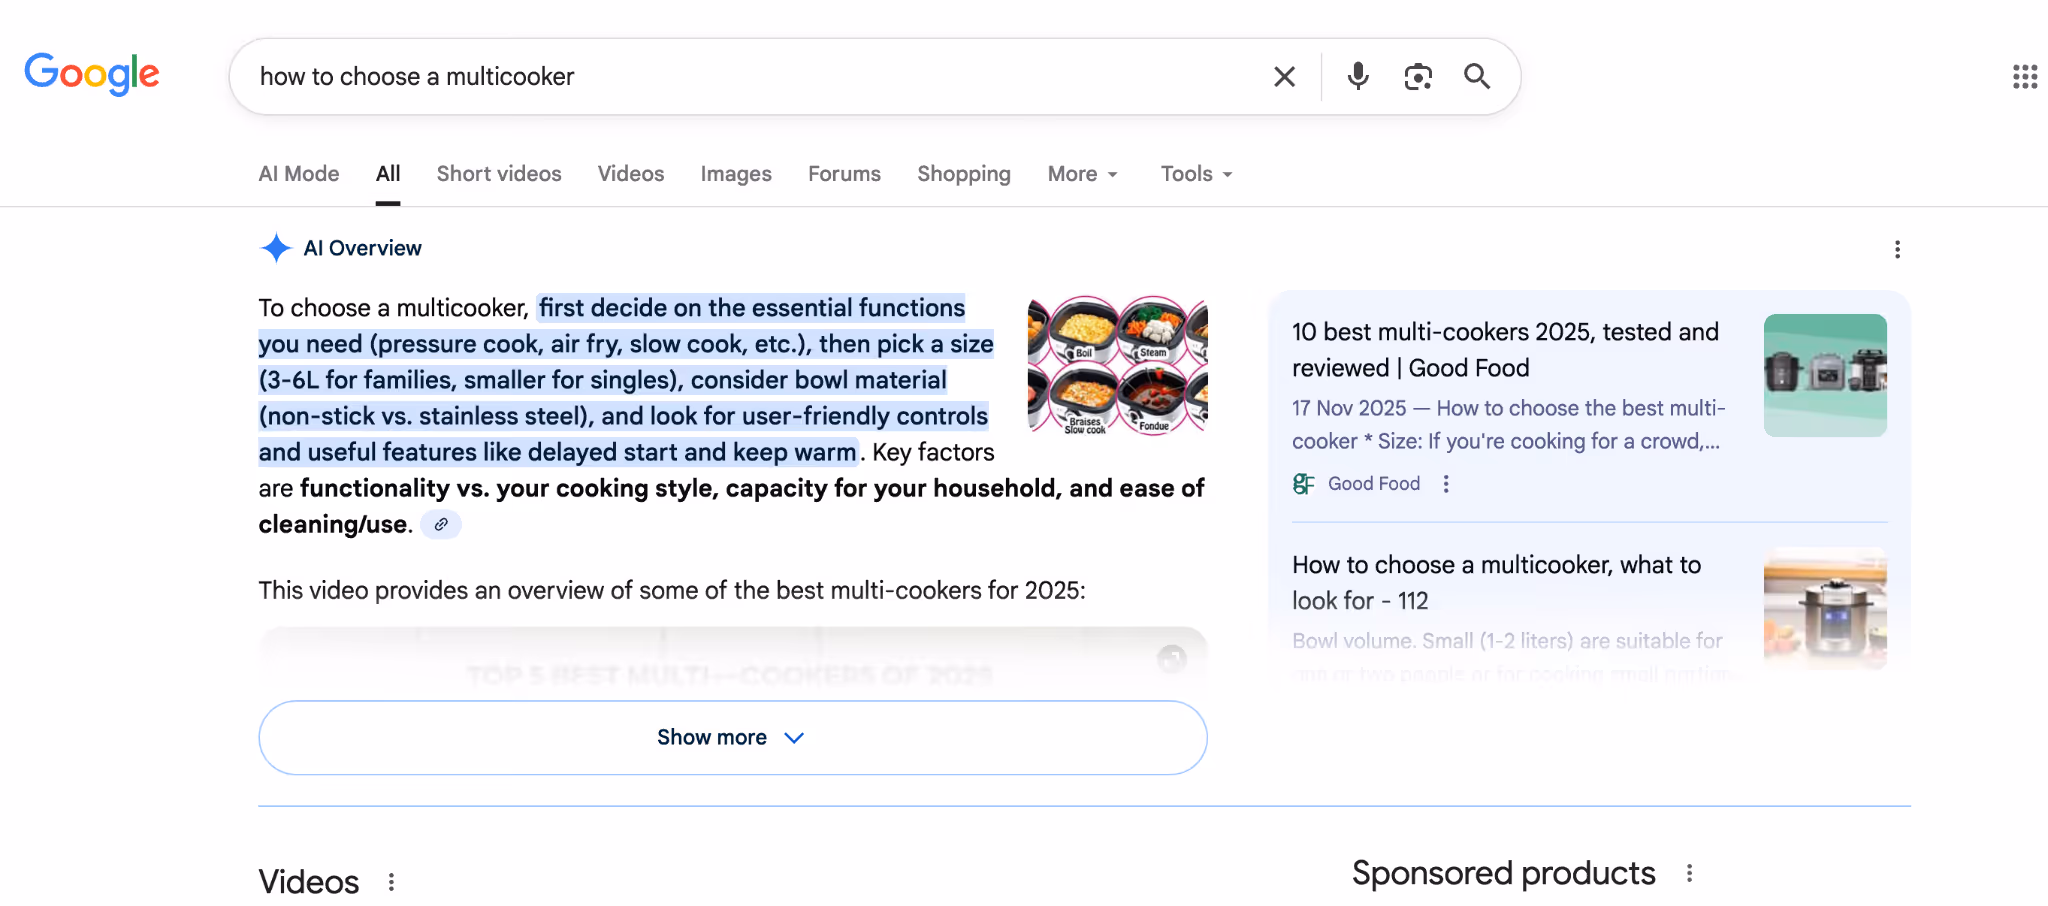This screenshot has width=2048, height=906.
Task: Switch to the Images tab
Action: pyautogui.click(x=735, y=174)
